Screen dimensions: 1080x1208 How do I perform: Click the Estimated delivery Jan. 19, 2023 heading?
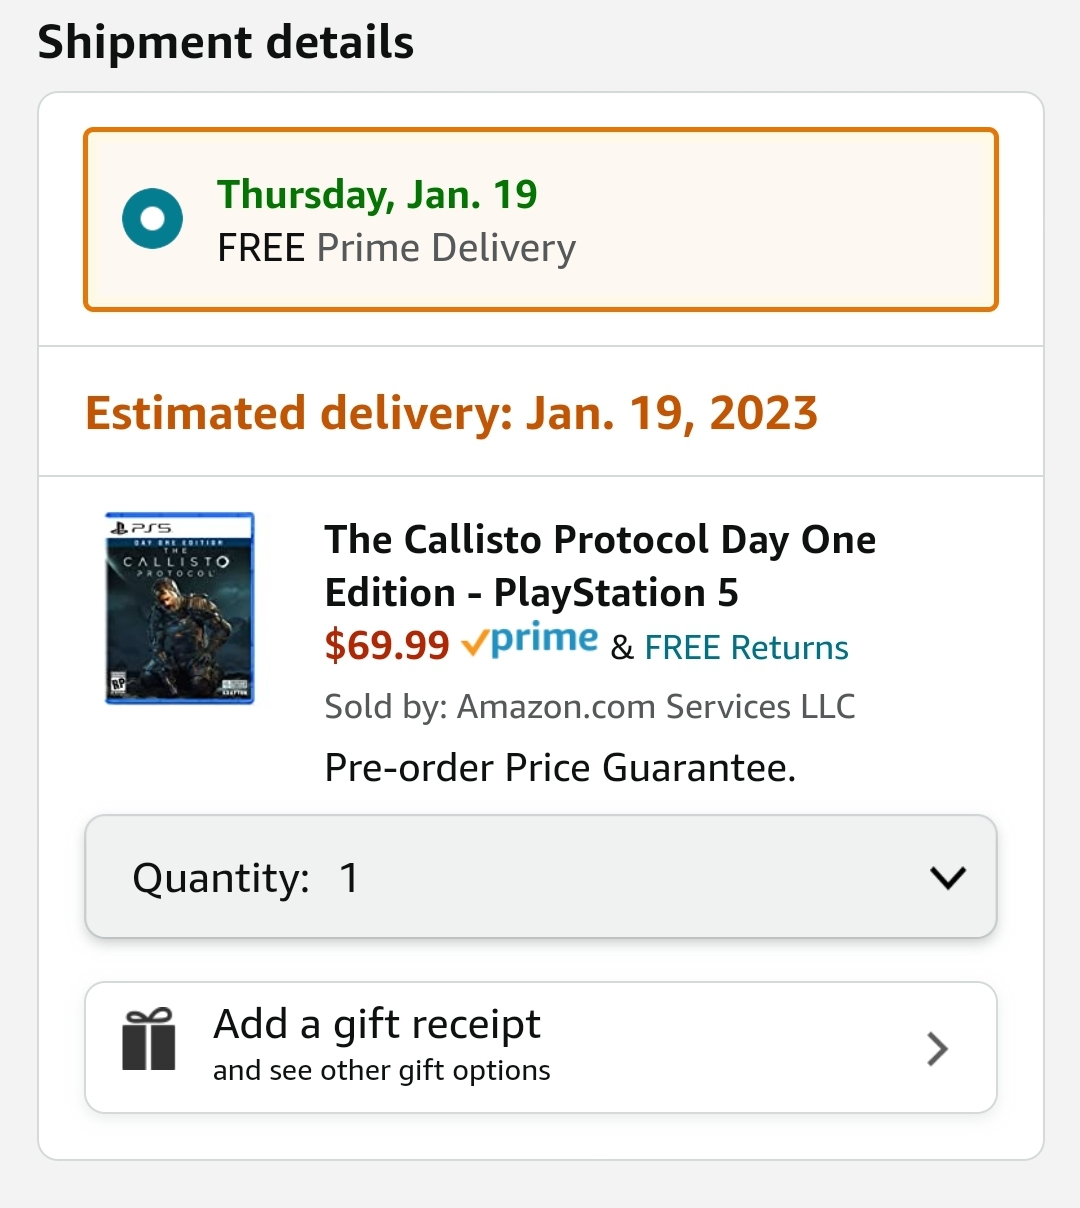[451, 413]
